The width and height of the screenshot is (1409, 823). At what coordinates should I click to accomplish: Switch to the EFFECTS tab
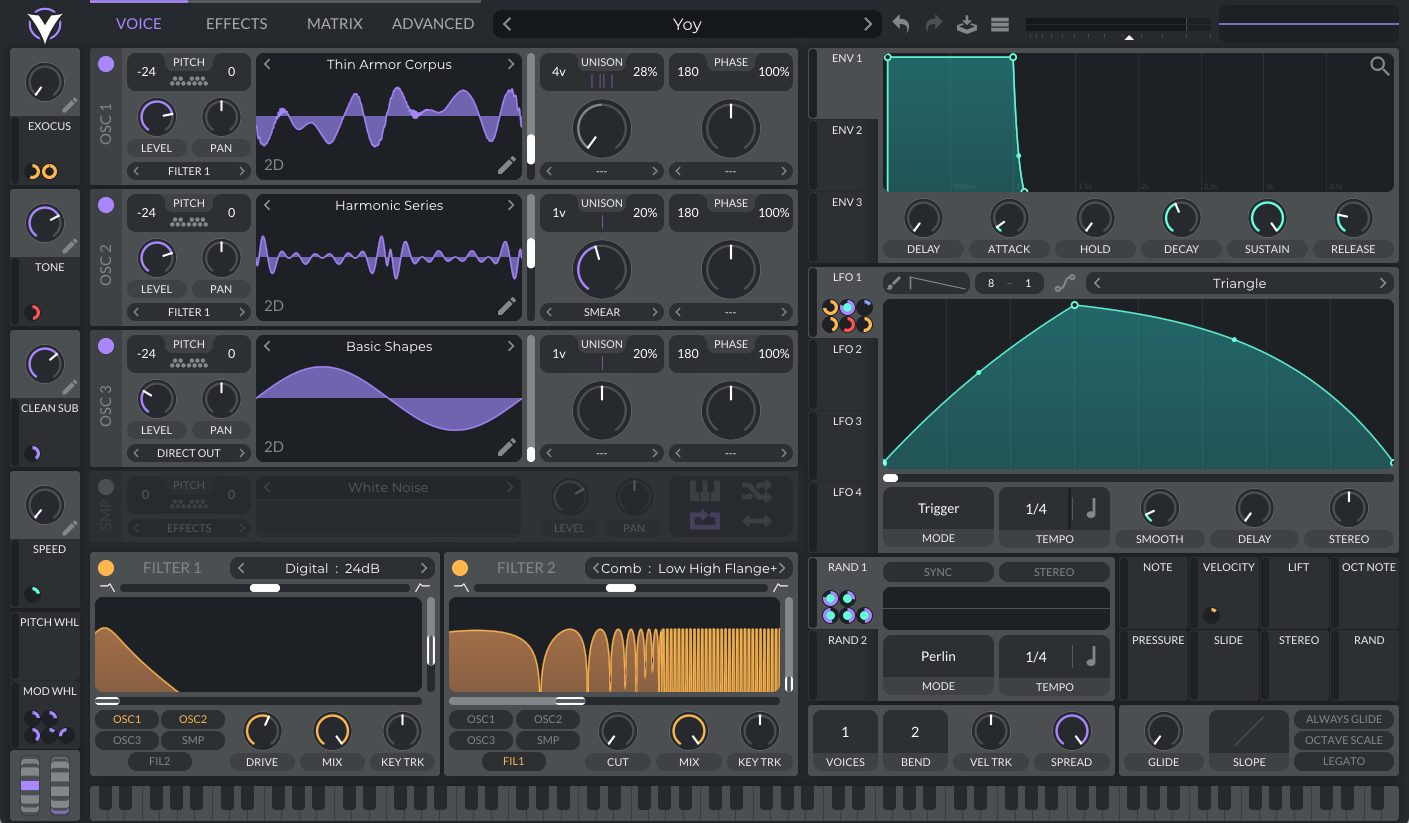point(237,23)
